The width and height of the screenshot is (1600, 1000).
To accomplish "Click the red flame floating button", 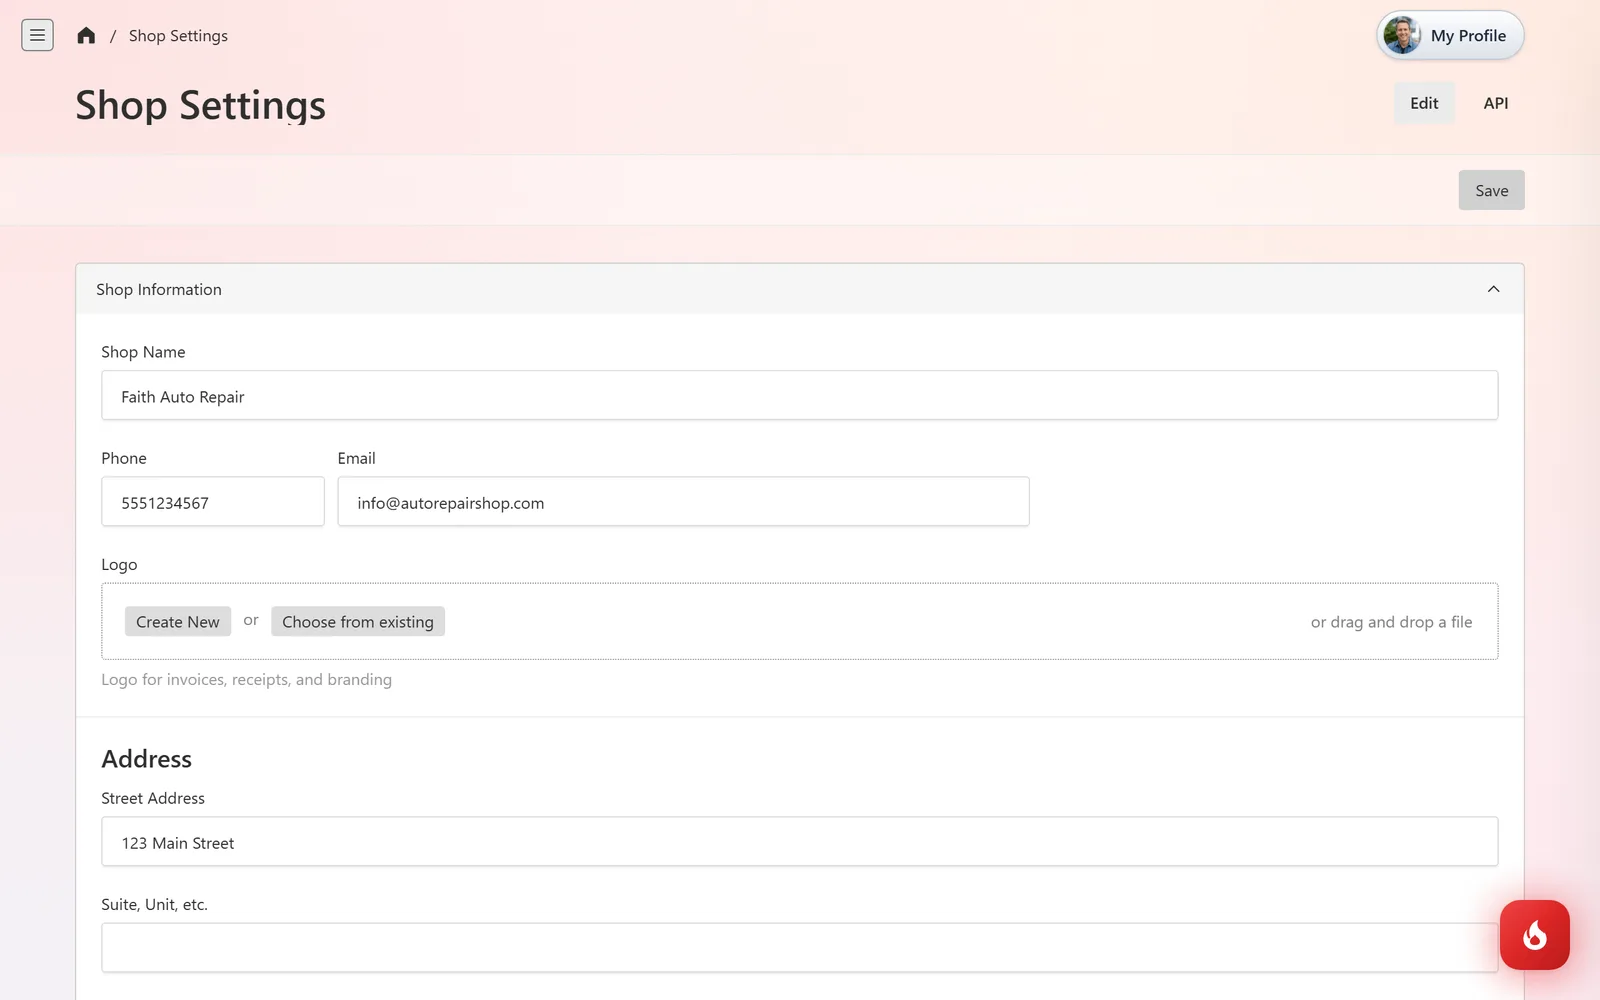I will 1534,935.
